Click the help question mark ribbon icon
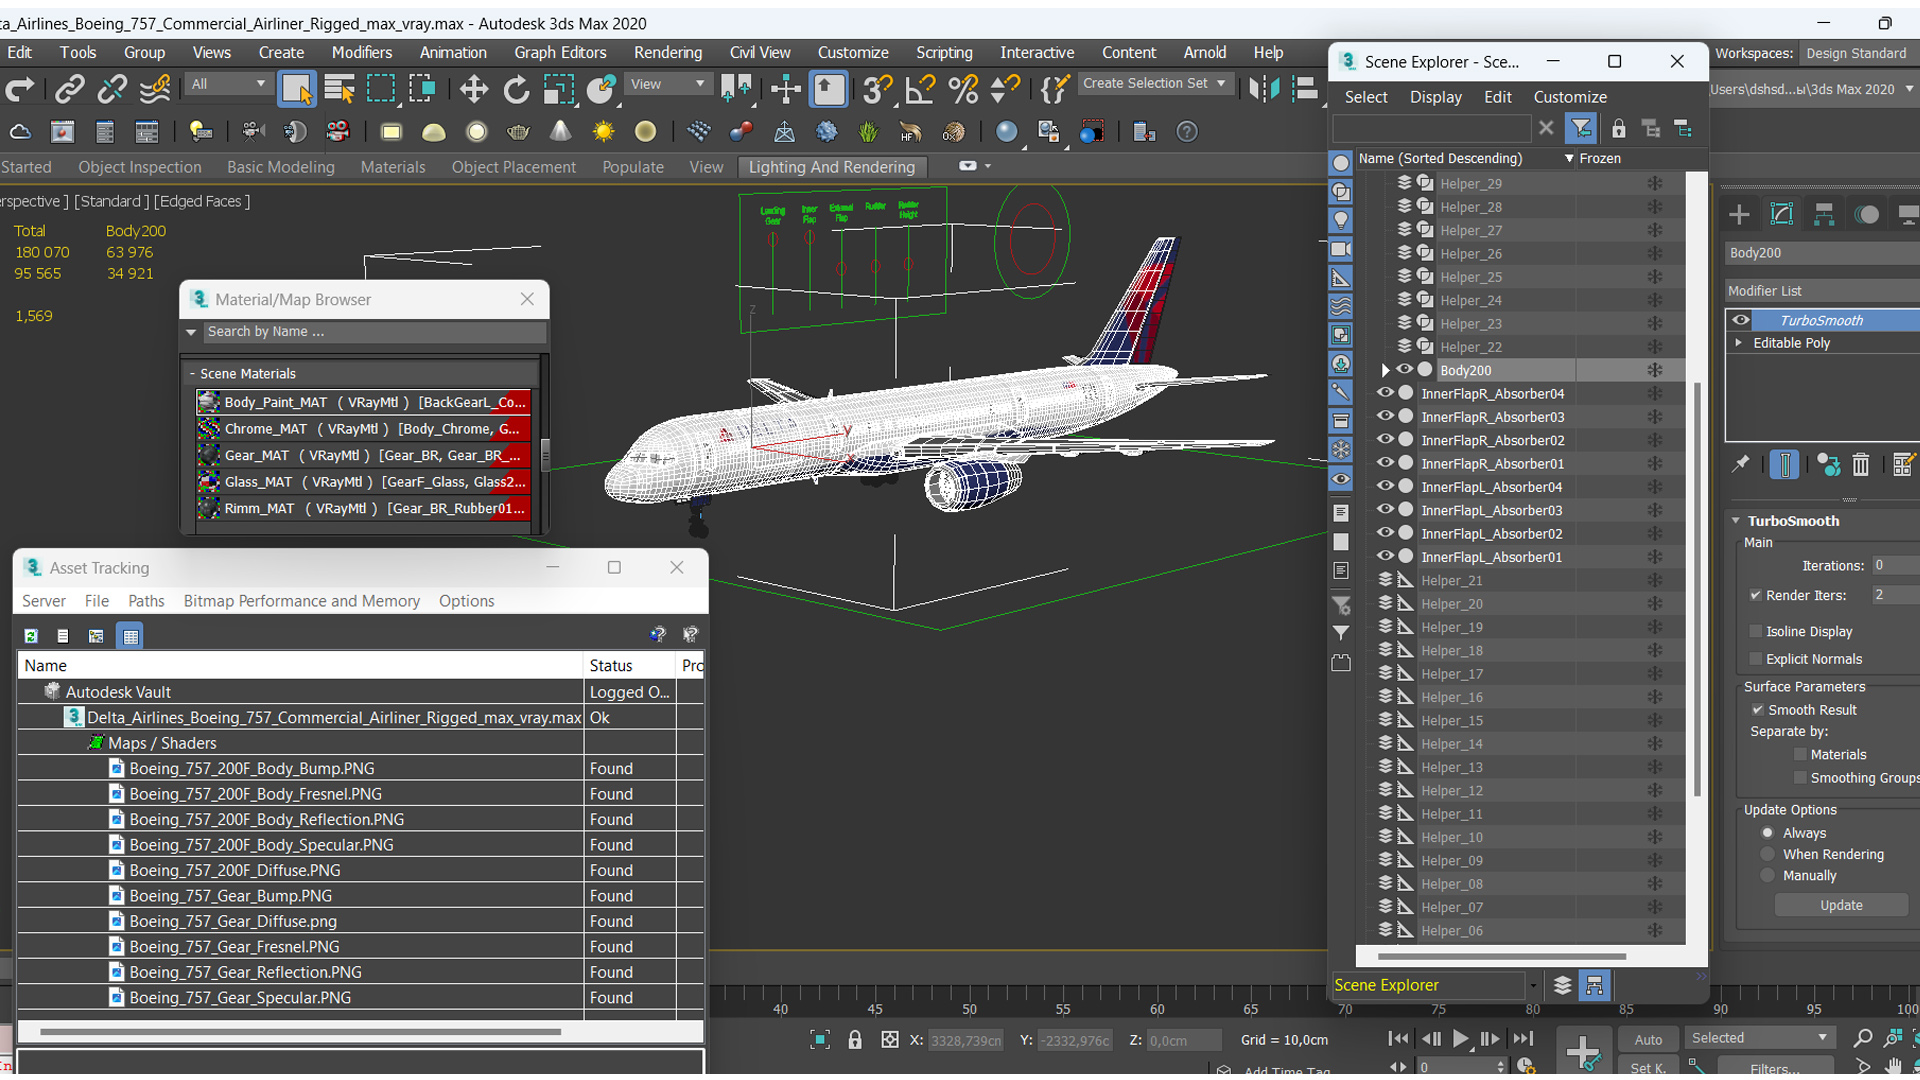The height and width of the screenshot is (1080, 1920). (1187, 132)
